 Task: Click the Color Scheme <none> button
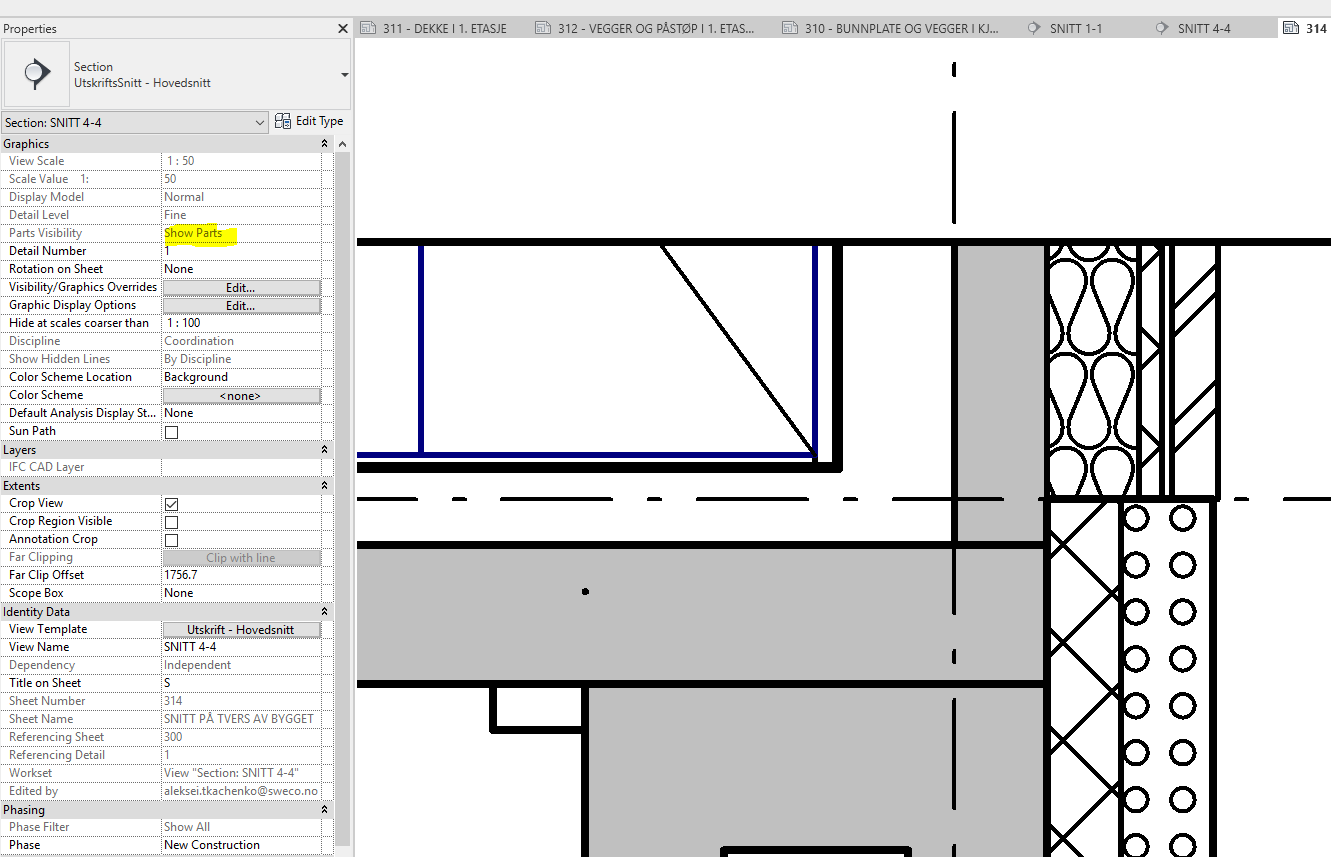241,395
